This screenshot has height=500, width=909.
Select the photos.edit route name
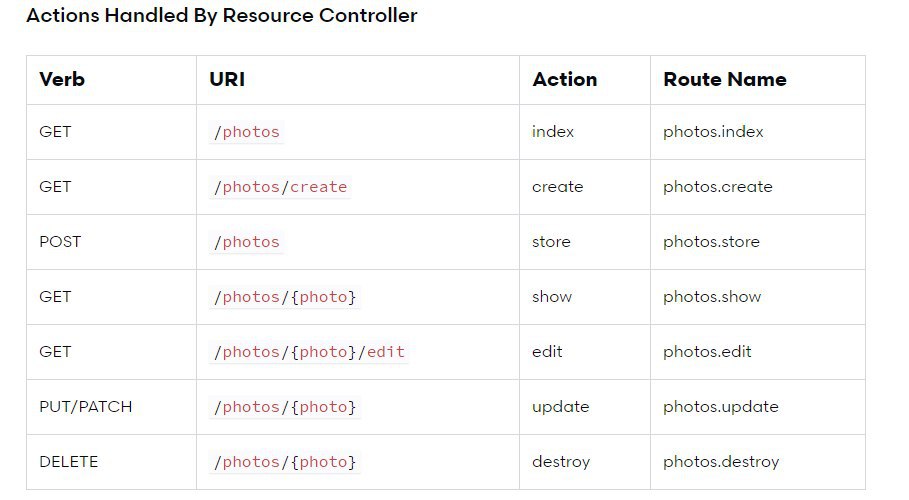[x=707, y=352]
